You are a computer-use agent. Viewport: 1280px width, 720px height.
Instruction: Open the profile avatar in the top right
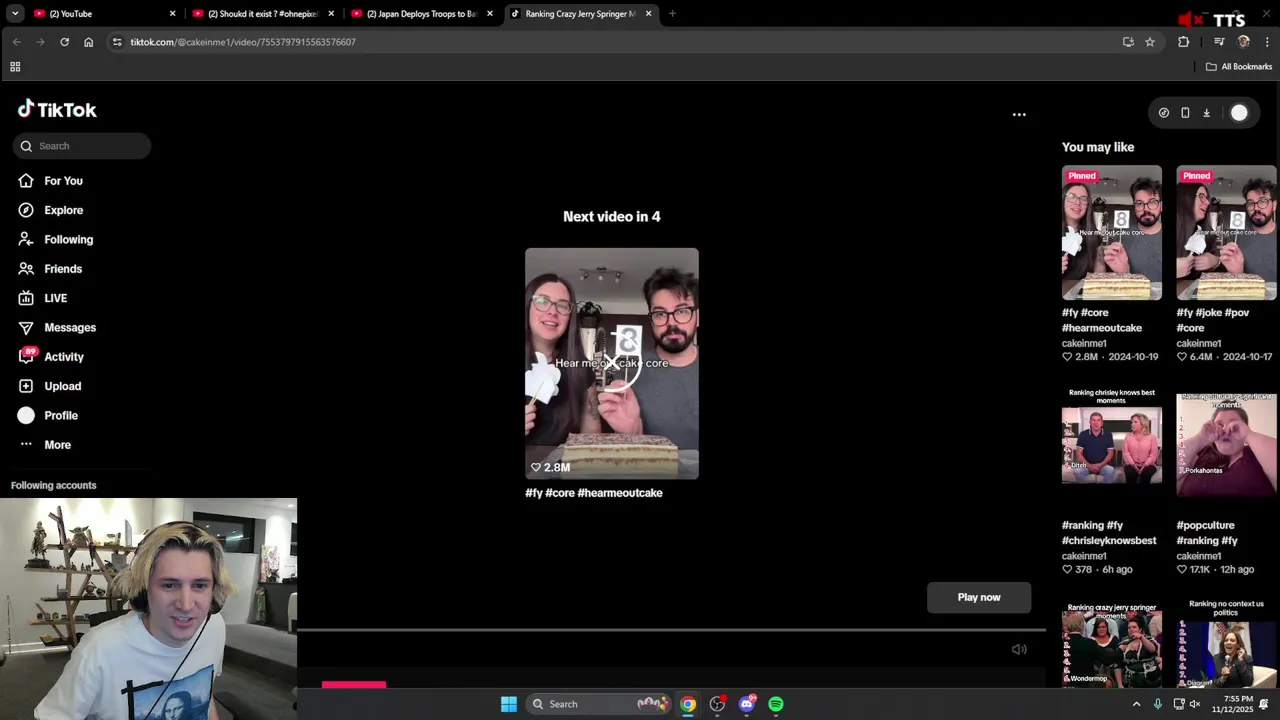(x=1239, y=113)
